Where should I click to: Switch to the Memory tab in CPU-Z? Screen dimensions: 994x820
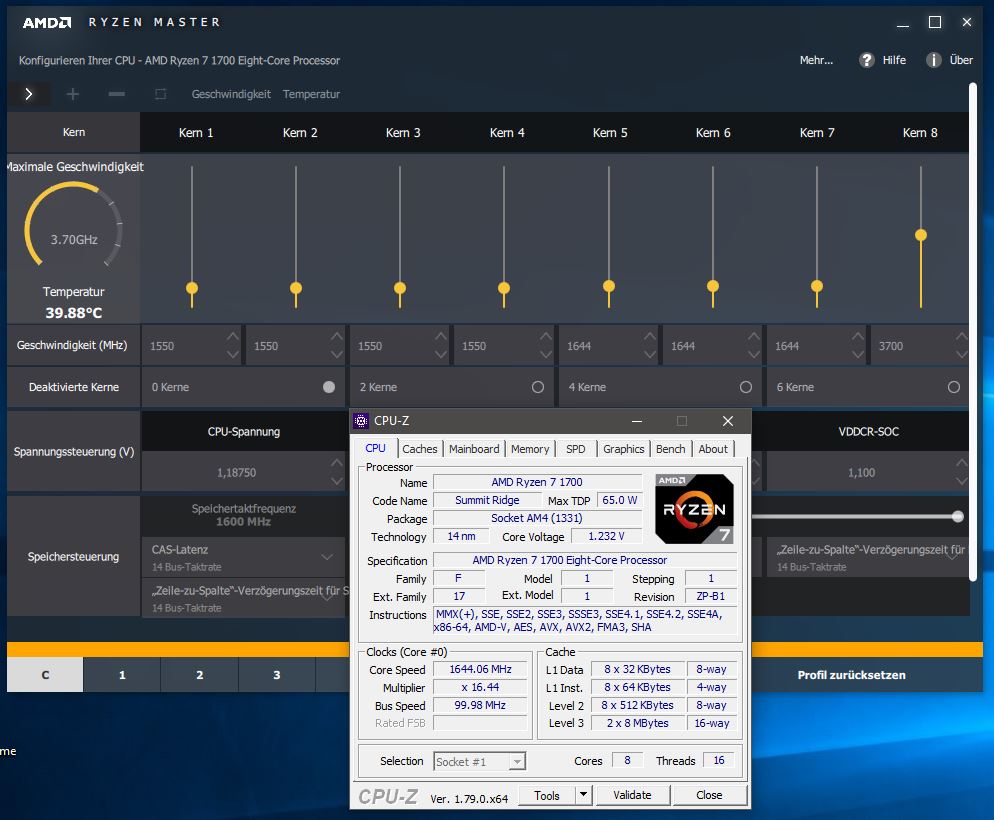point(530,449)
